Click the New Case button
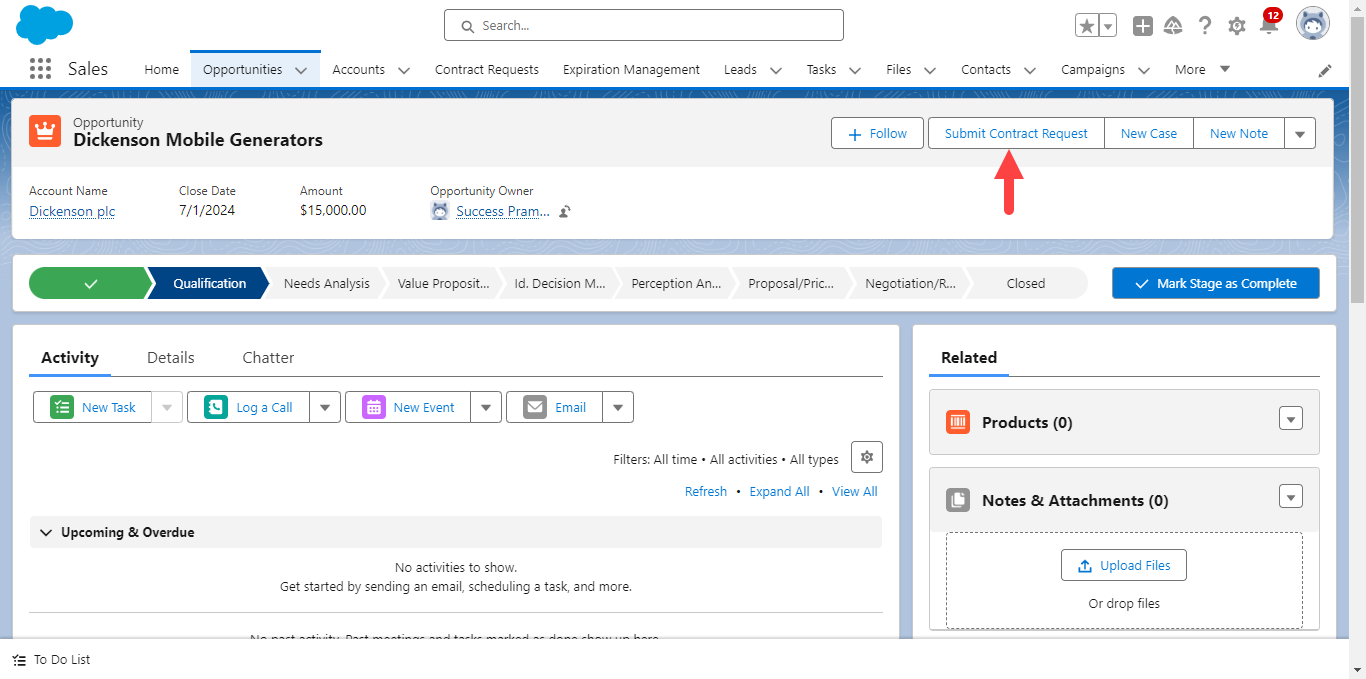The image size is (1366, 679). pyautogui.click(x=1149, y=133)
